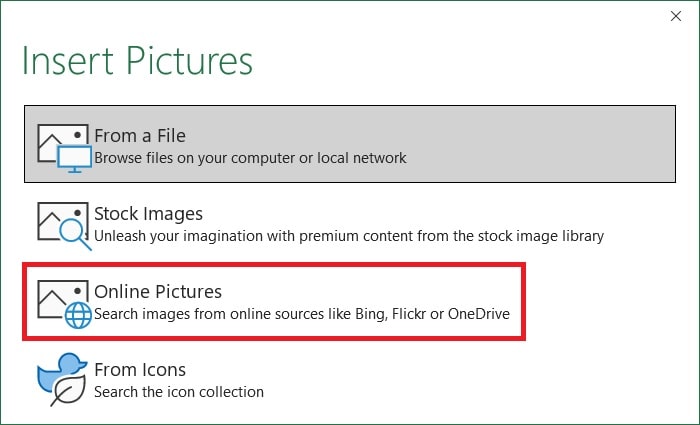700x425 pixels.
Task: Click 'Search the icon collection' description
Action: point(179,392)
